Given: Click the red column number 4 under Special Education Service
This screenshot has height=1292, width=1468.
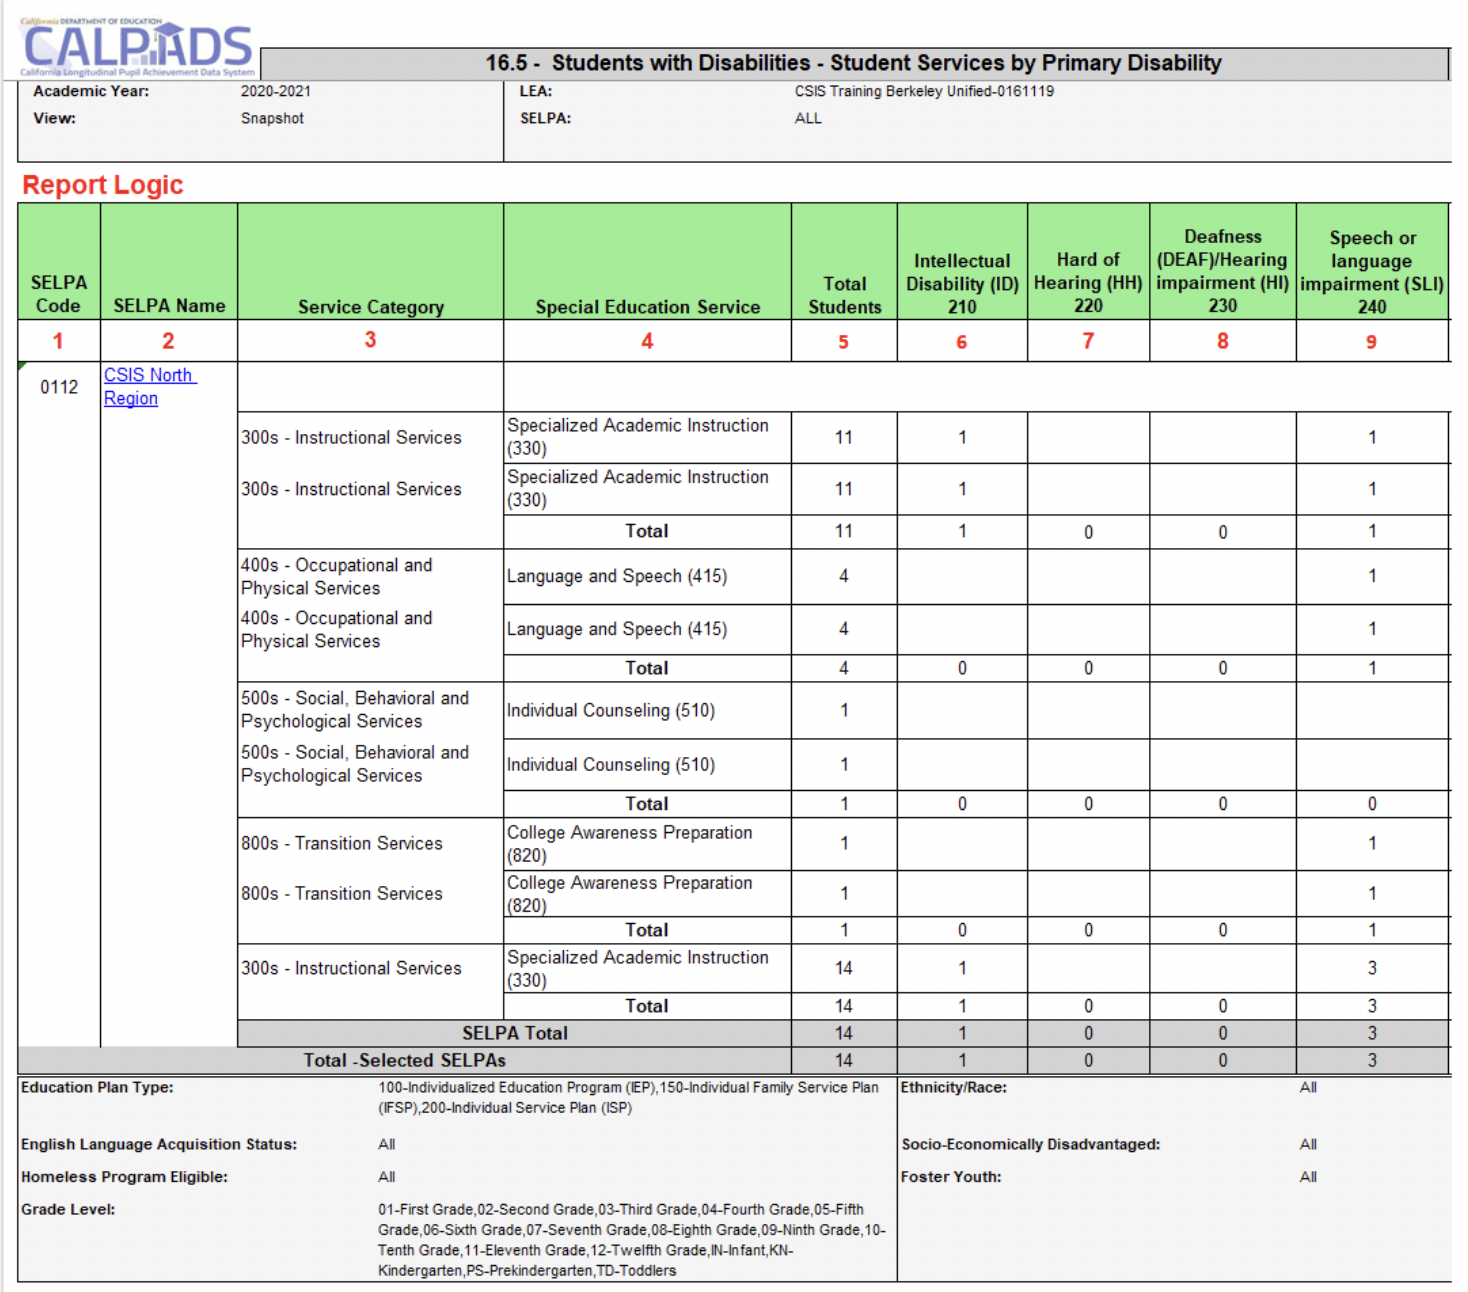Looking at the screenshot, I should pos(647,341).
